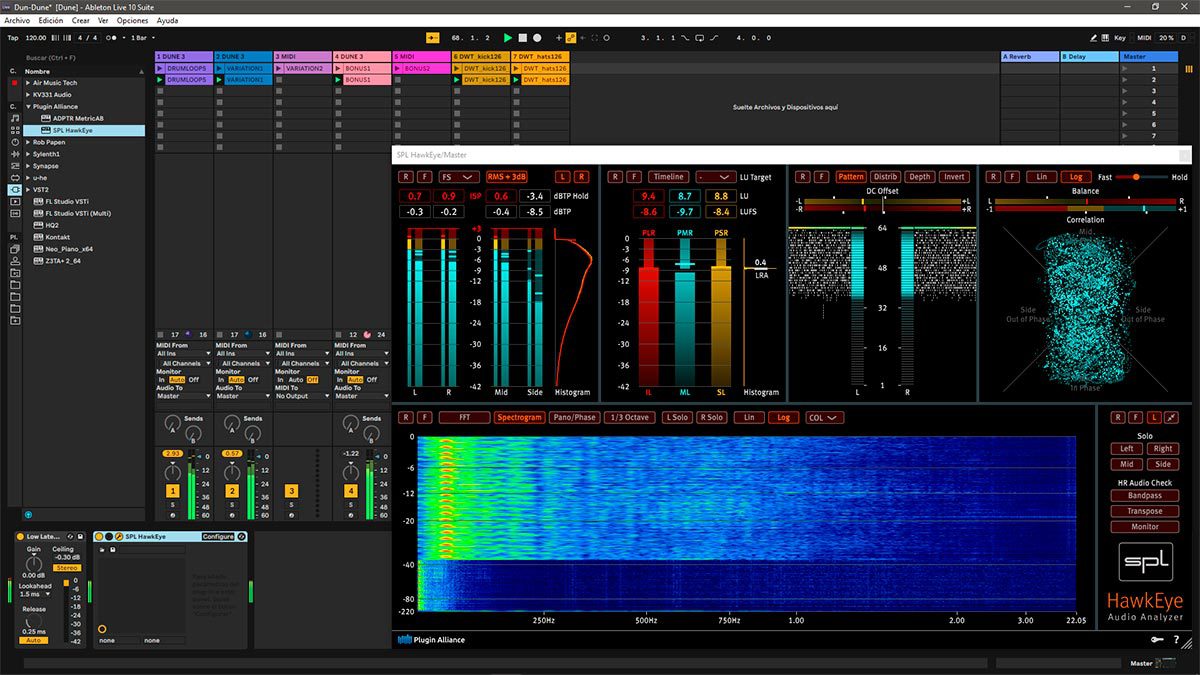Open the Ayuda menu

(x=168, y=20)
